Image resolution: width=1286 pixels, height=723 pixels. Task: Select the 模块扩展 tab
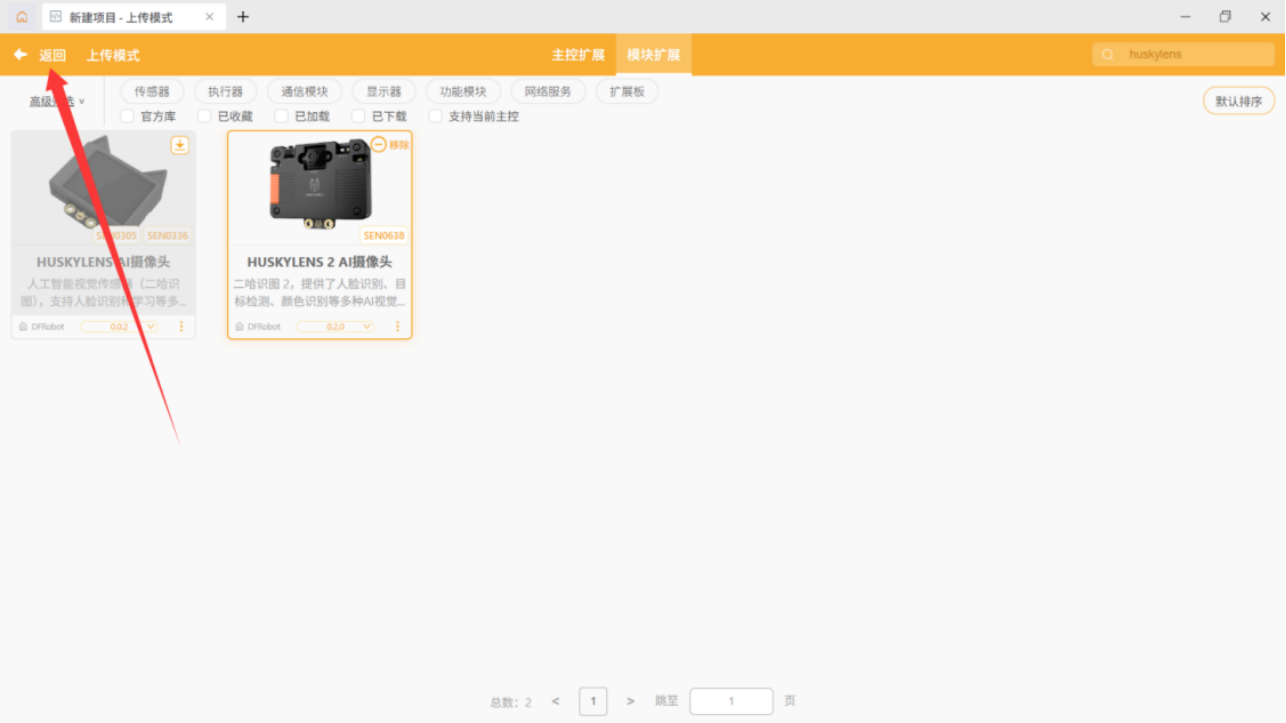point(653,55)
